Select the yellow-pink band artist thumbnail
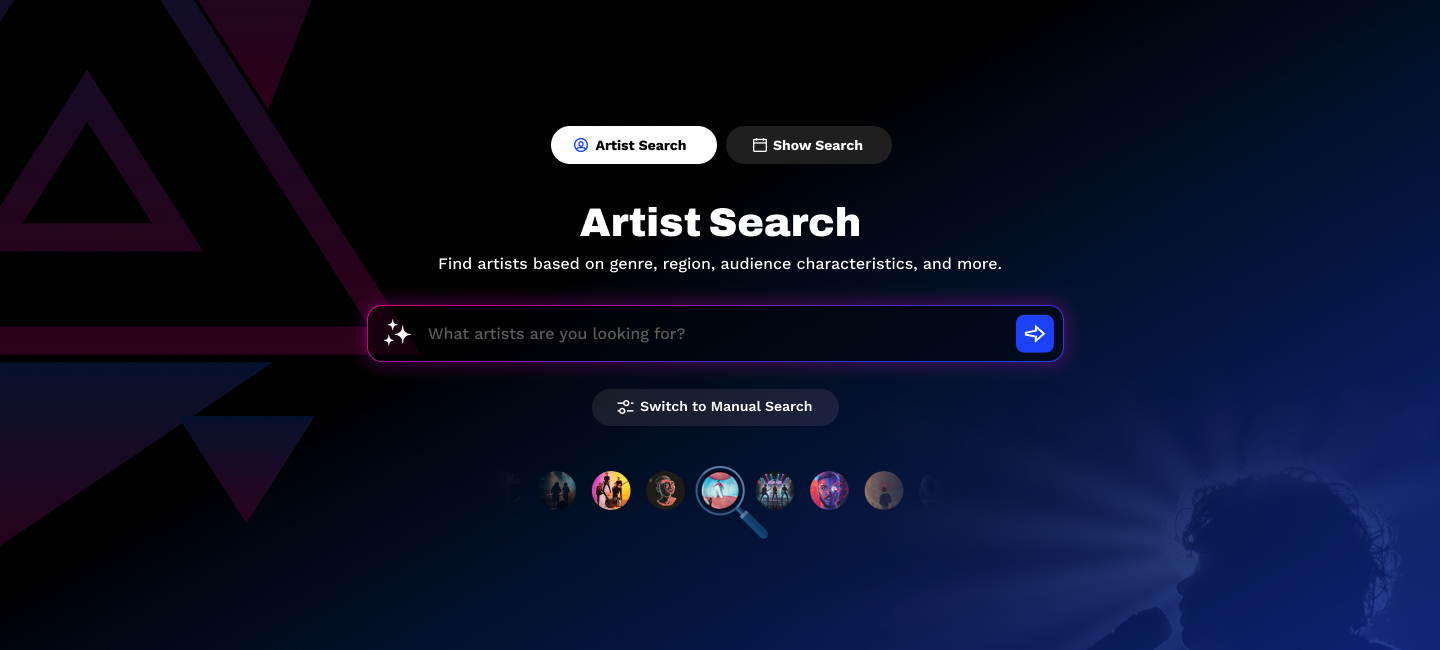1440x650 pixels. pos(611,491)
